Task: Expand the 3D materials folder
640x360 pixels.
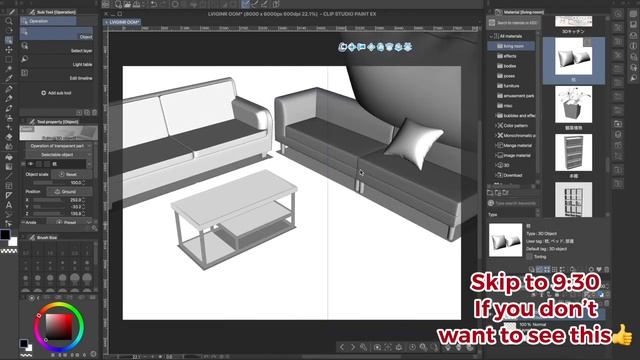Action: (x=496, y=165)
